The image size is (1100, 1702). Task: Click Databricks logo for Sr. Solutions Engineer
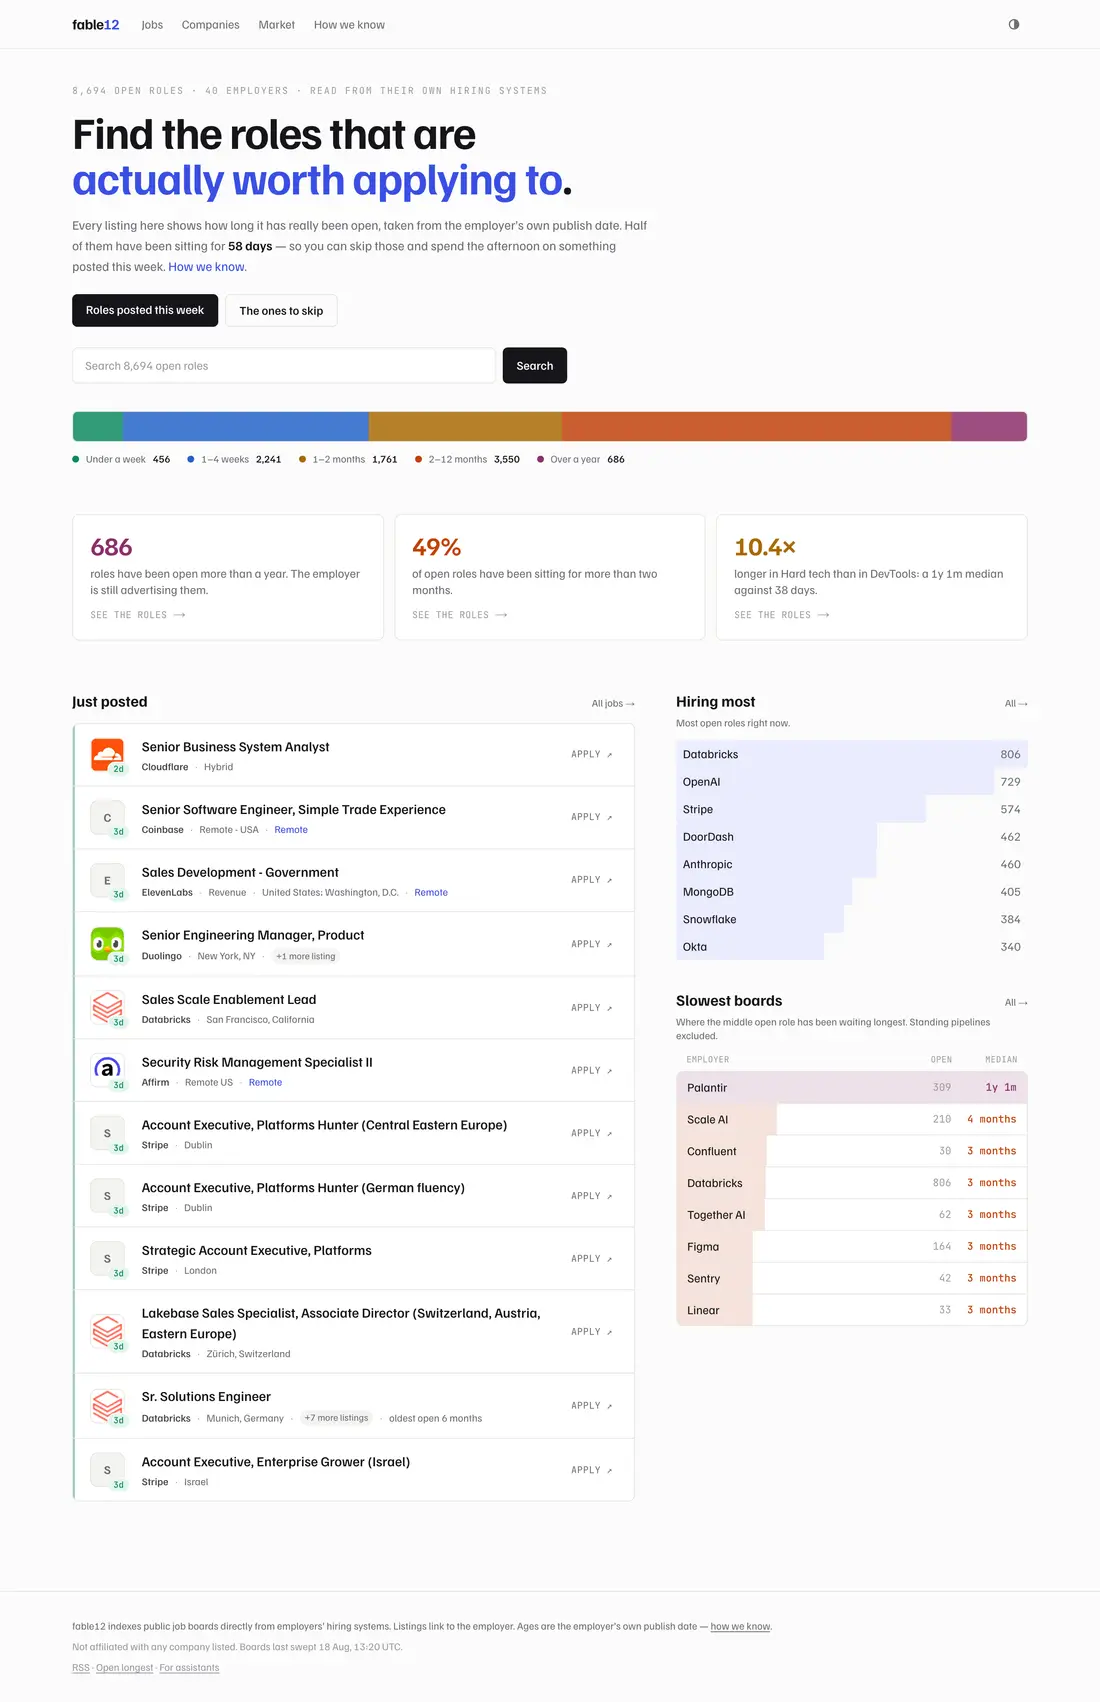[x=107, y=1406]
